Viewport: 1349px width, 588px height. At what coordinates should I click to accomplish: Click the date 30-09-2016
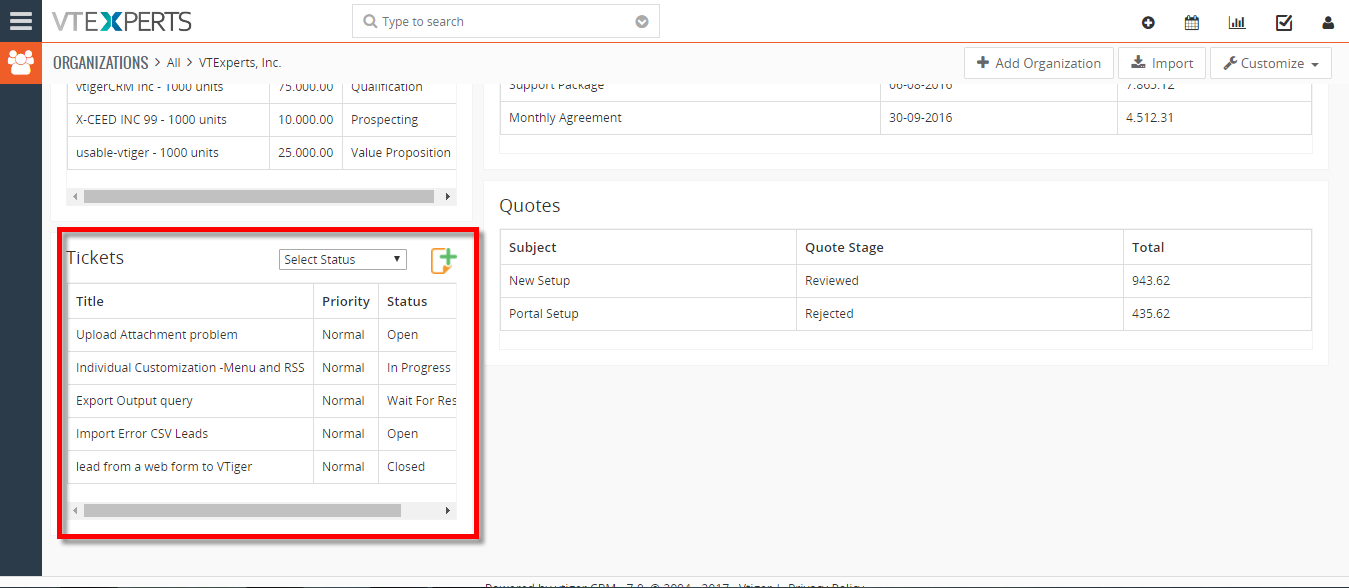[921, 118]
